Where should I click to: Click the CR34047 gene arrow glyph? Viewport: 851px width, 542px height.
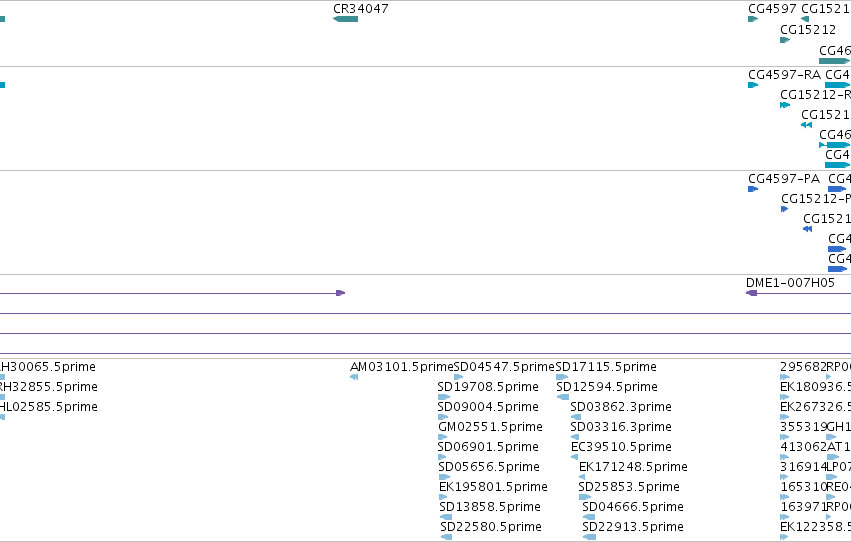click(x=345, y=19)
